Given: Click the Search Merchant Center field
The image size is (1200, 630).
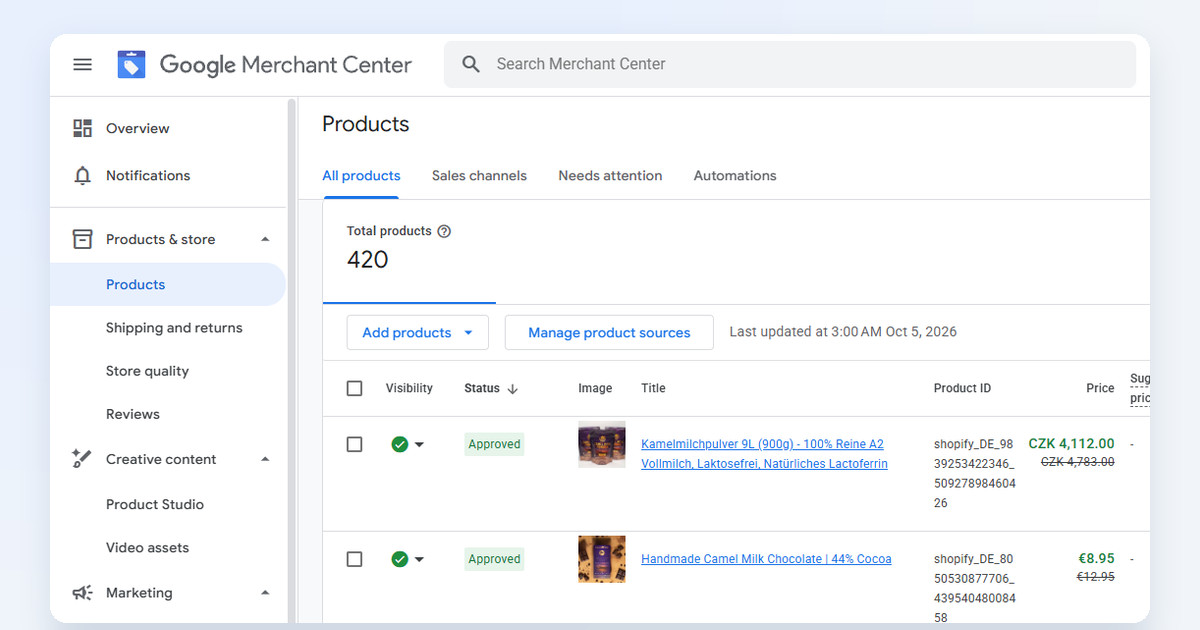Looking at the screenshot, I should (x=790, y=64).
